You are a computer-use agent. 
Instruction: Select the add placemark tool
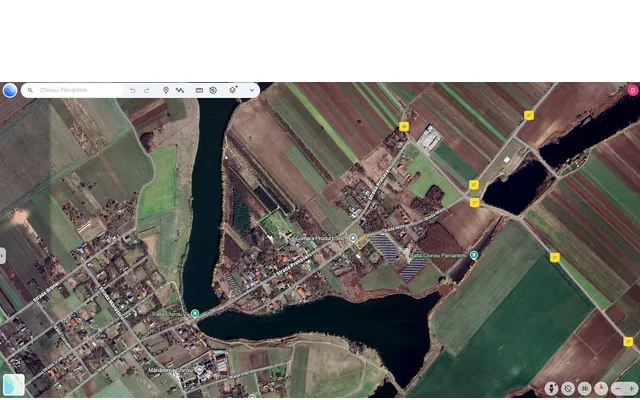pos(166,90)
